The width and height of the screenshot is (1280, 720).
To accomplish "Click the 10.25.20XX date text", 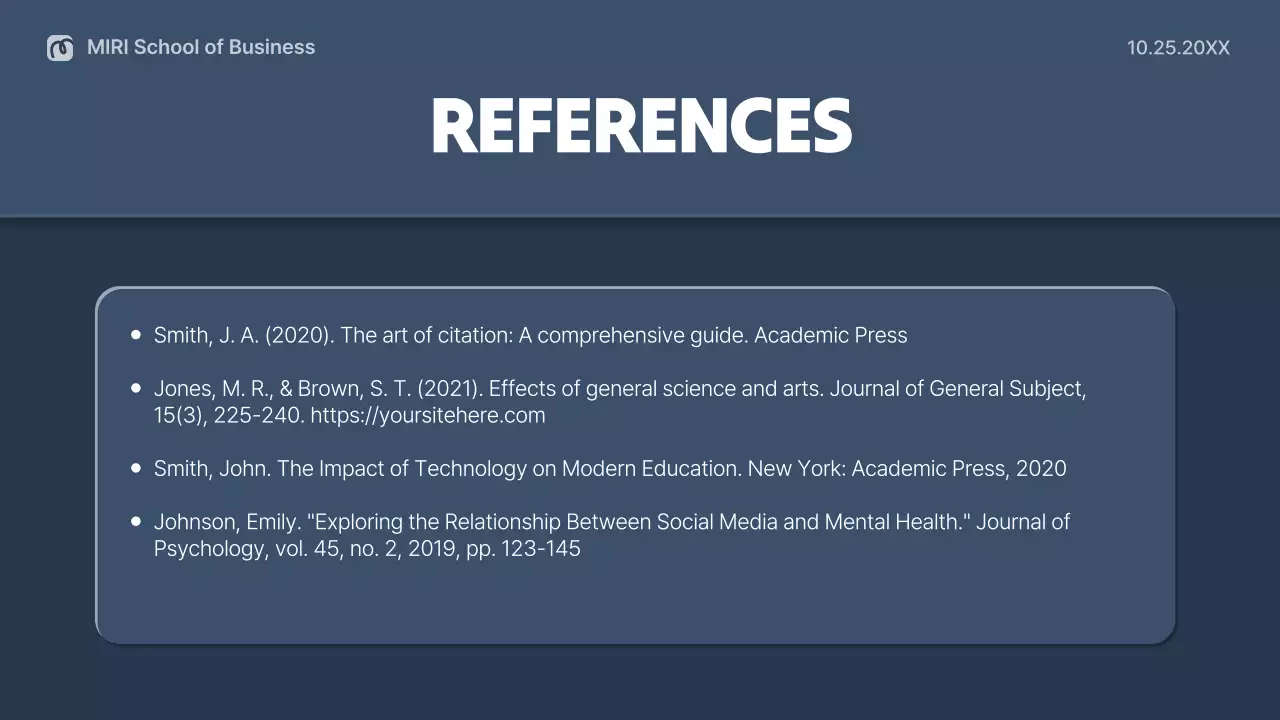I will click(x=1178, y=48).
